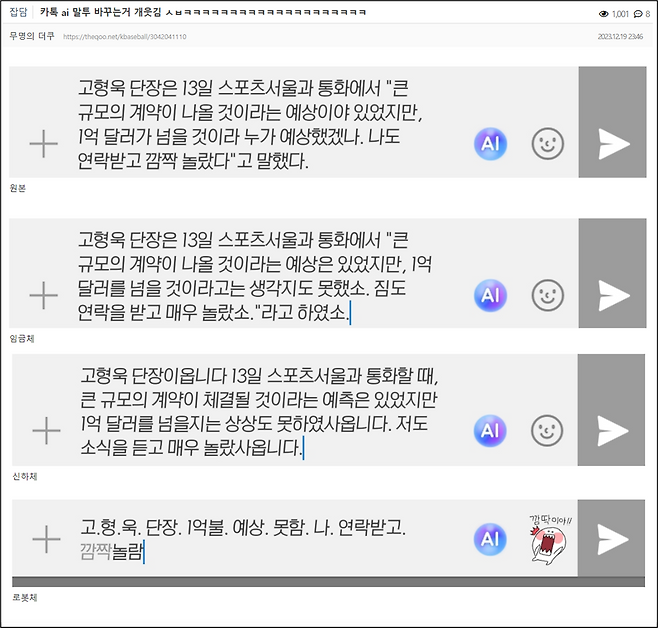
Task: Open the 잡담 category tab
Action: coord(19,14)
